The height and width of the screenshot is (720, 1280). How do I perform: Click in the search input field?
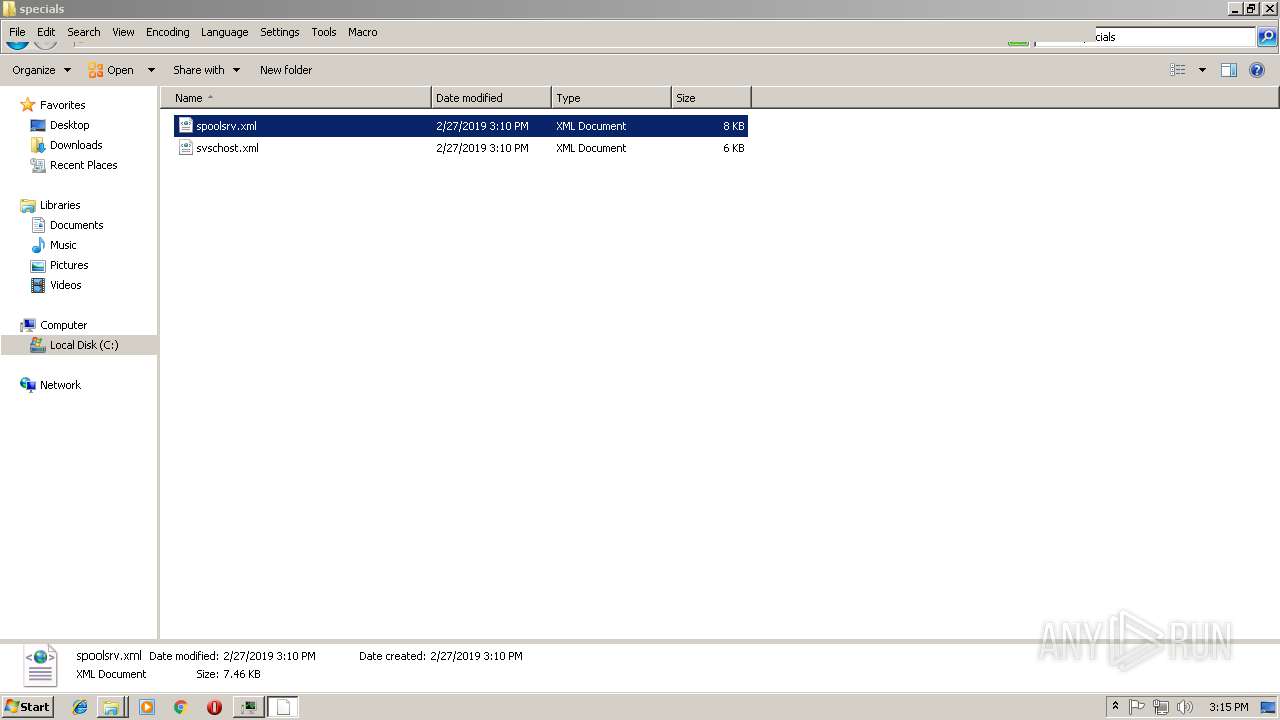click(x=1145, y=37)
